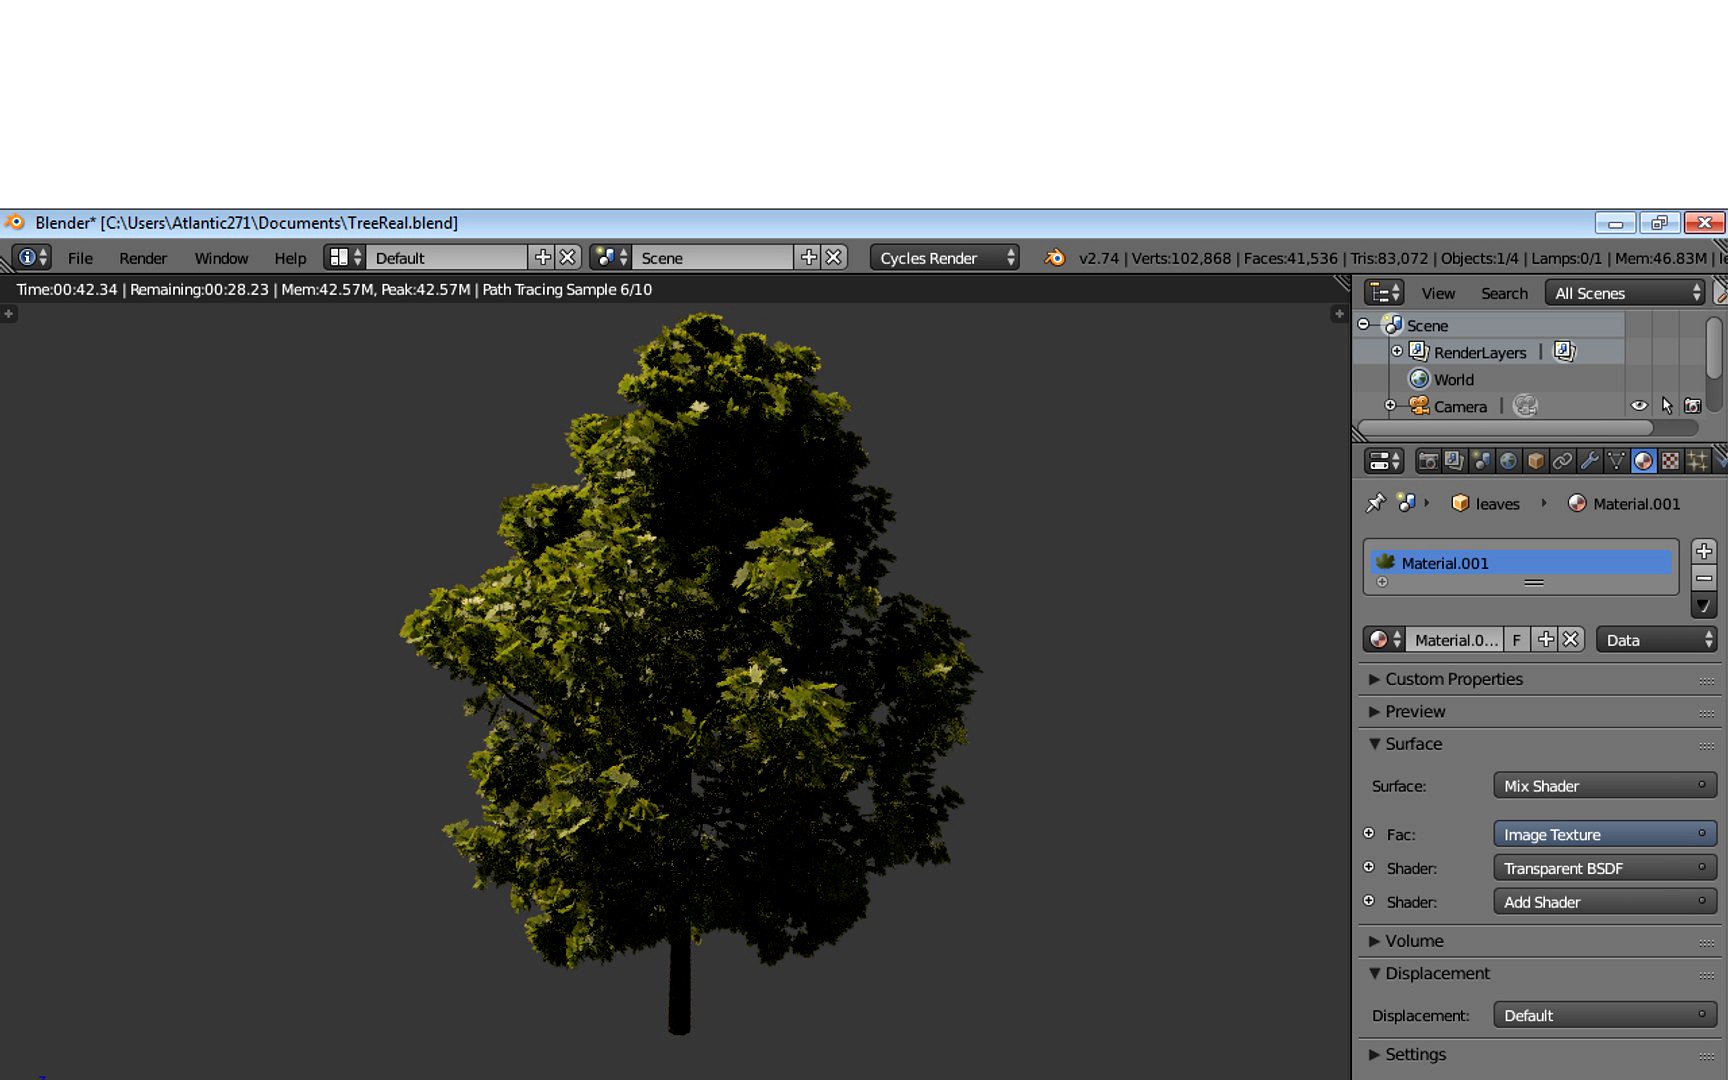Click the Data button for material linking
Image resolution: width=1728 pixels, height=1080 pixels.
pos(1655,639)
